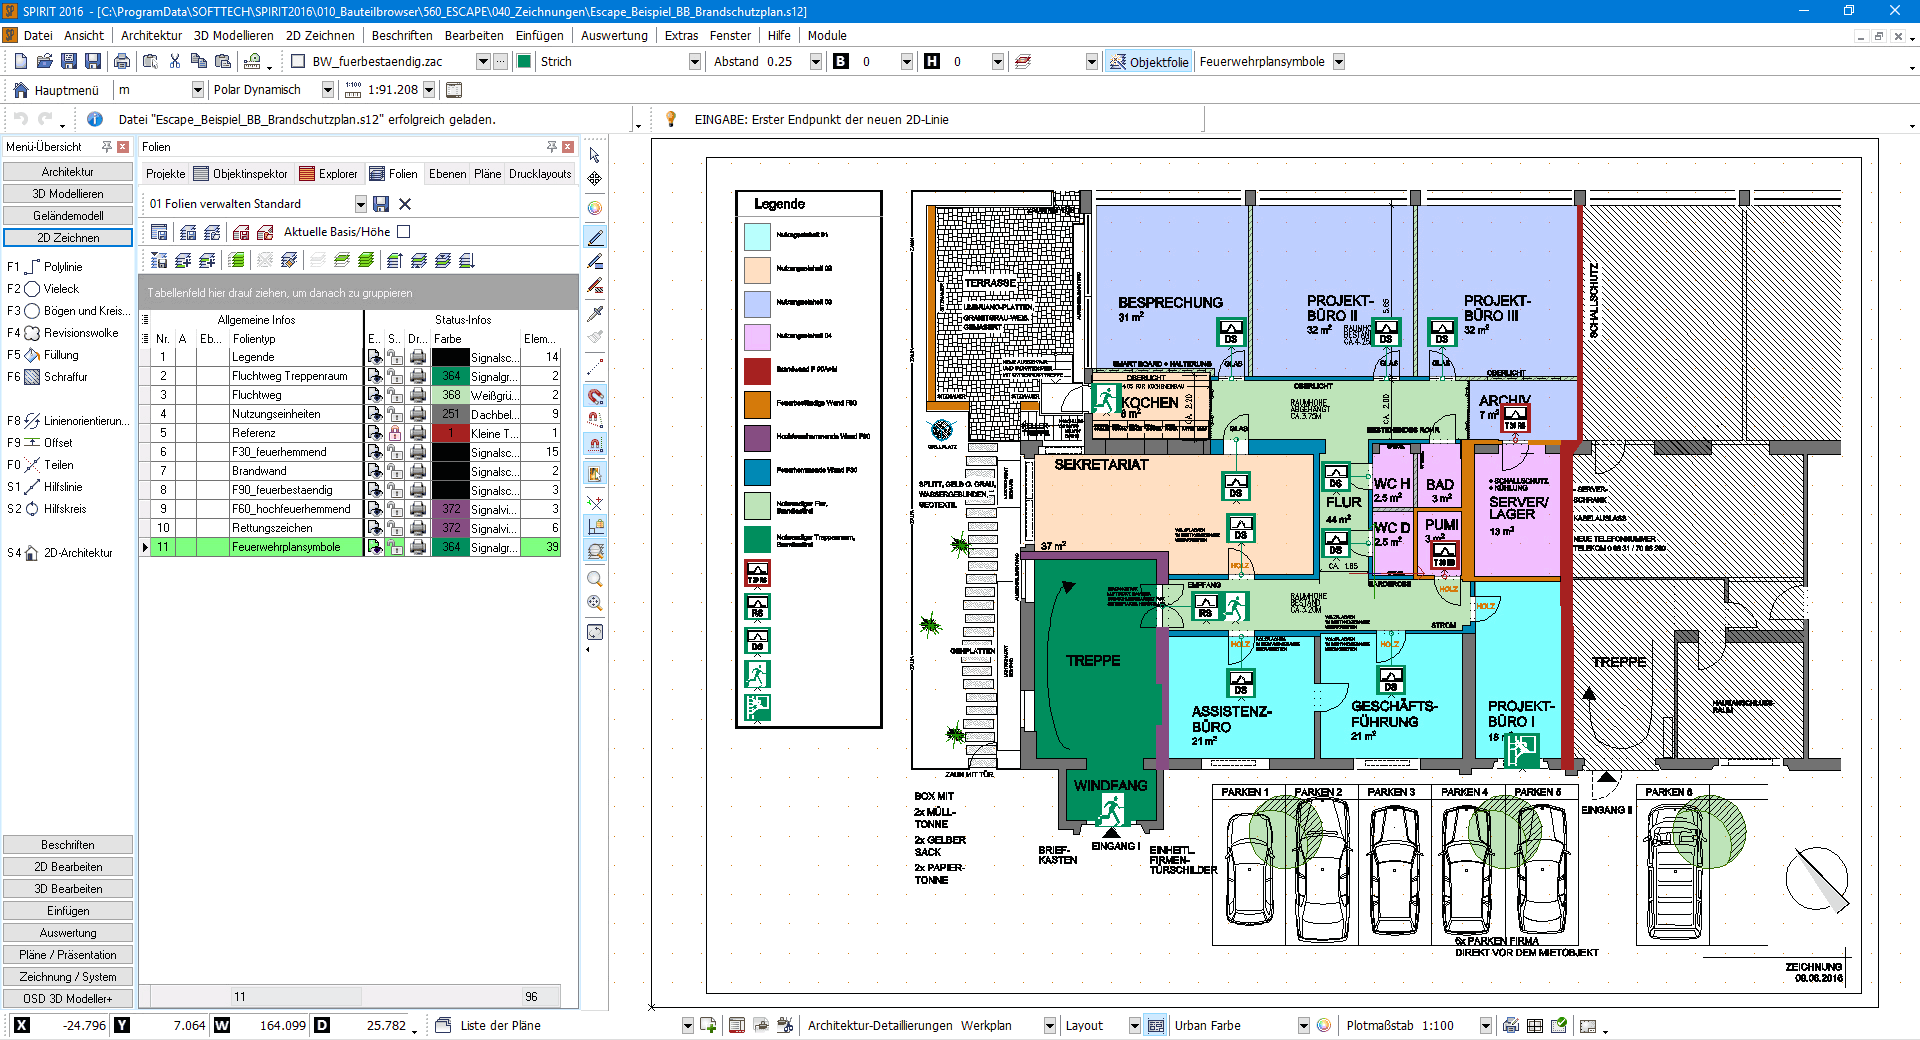Click the scale ruler icon beside 1:91.208
The width and height of the screenshot is (1920, 1040).
point(353,90)
